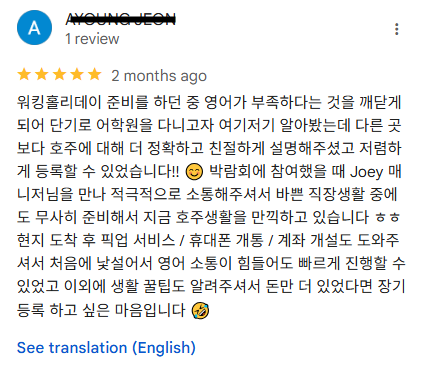Click the name "Joey" in the review
The height and width of the screenshot is (369, 422).
coord(366,172)
